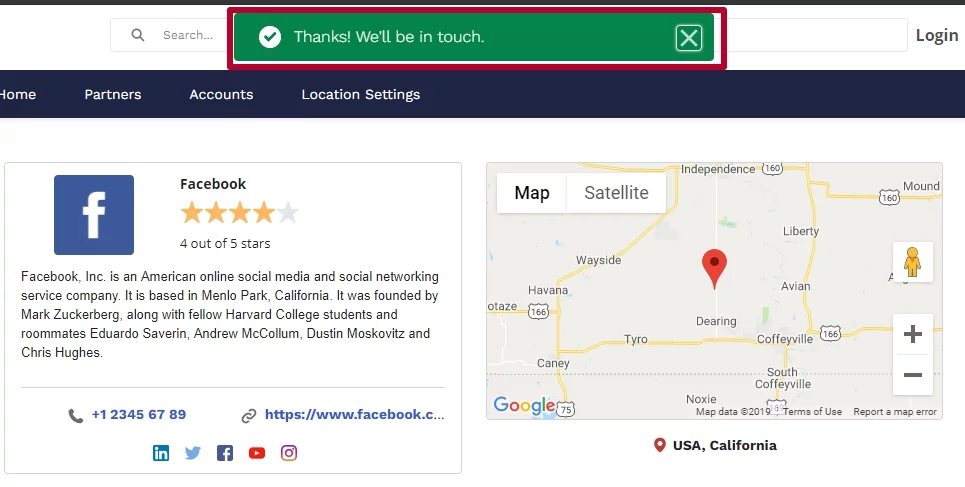This screenshot has width=965, height=487.
Task: Close the green success notification
Action: coord(689,38)
